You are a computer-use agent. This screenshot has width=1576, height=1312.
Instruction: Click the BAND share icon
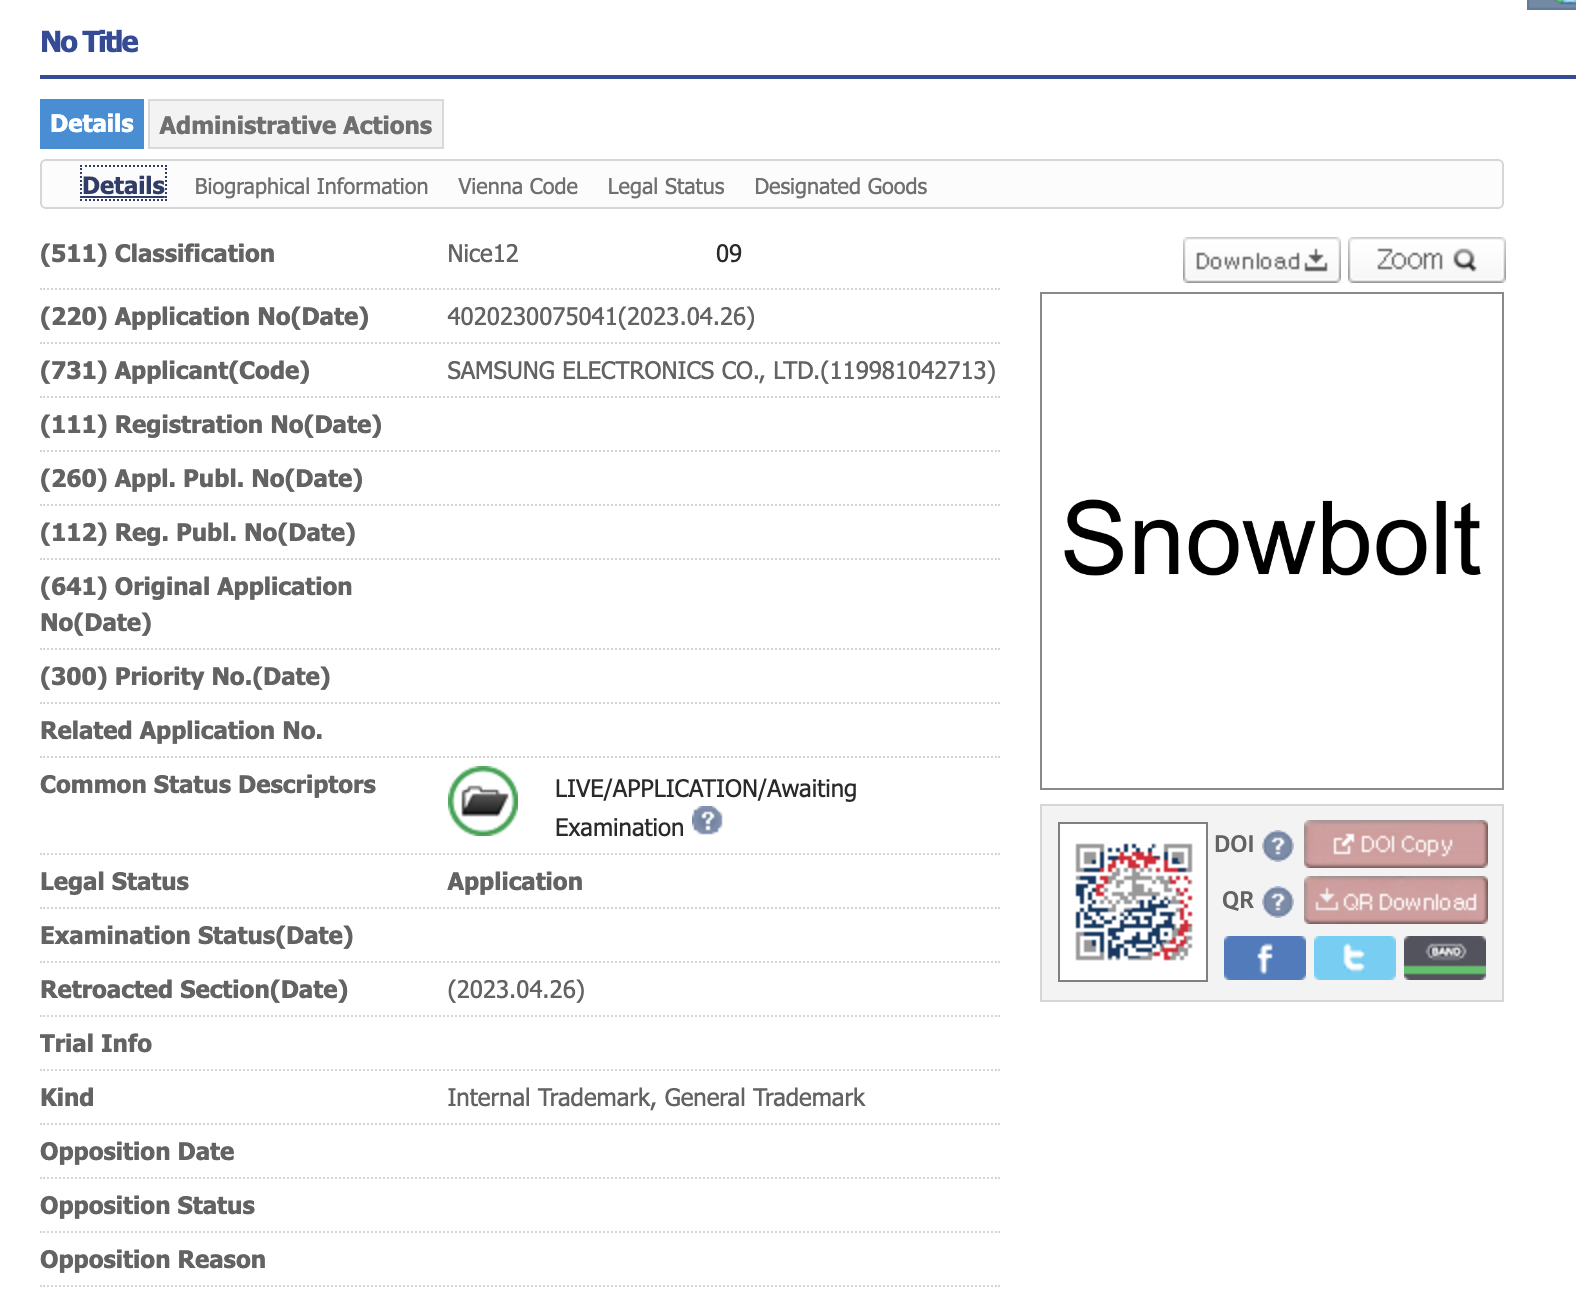point(1444,958)
